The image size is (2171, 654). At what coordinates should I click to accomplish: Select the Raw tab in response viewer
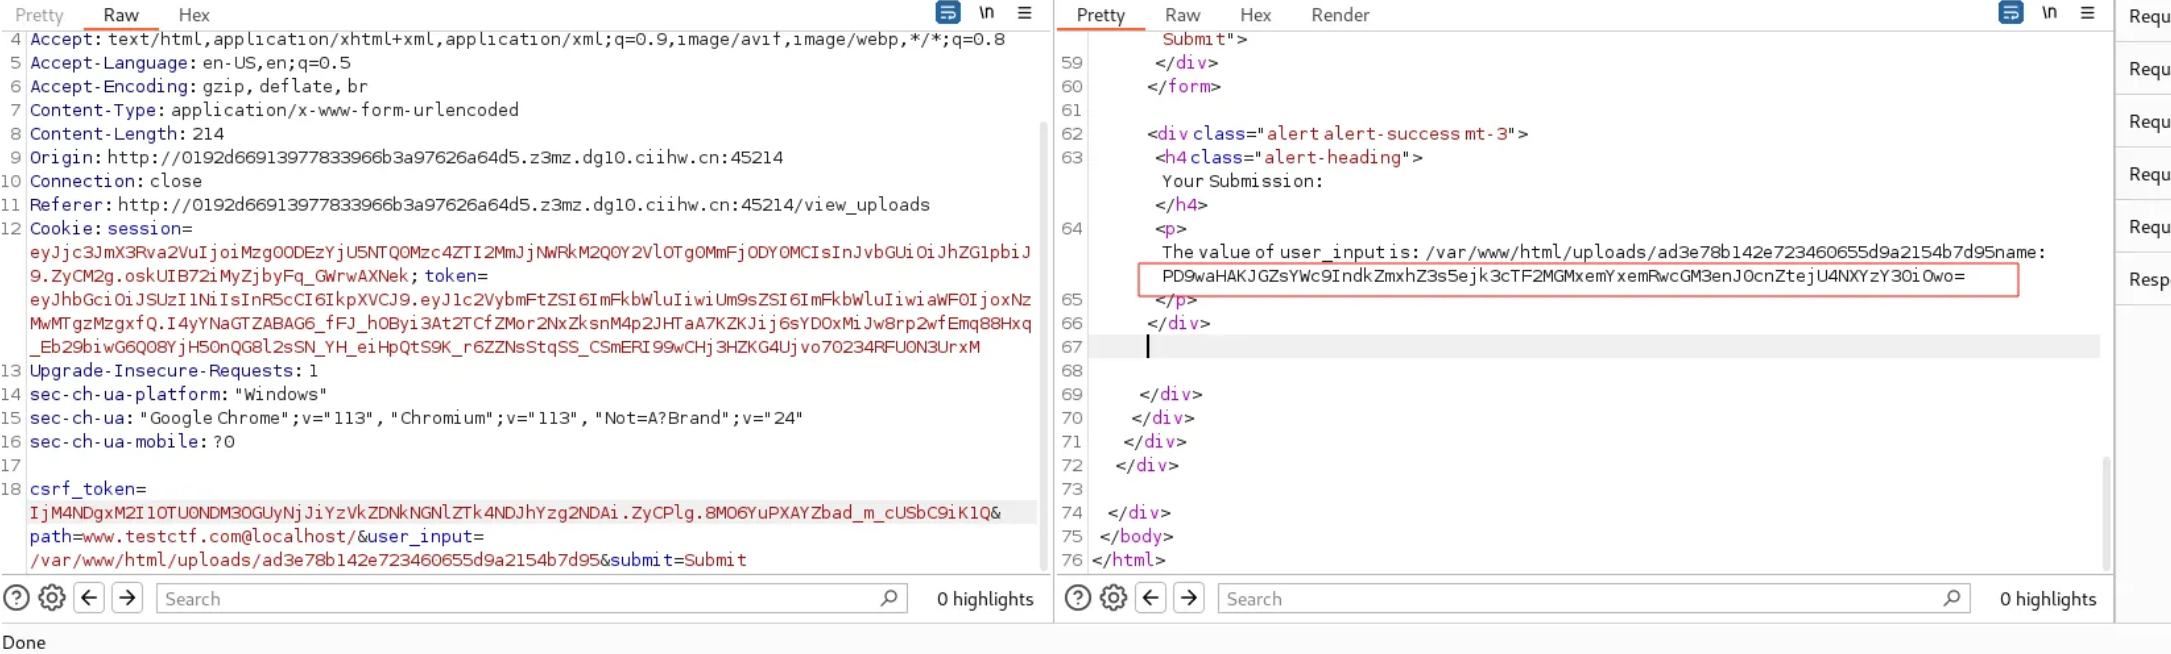1182,15
